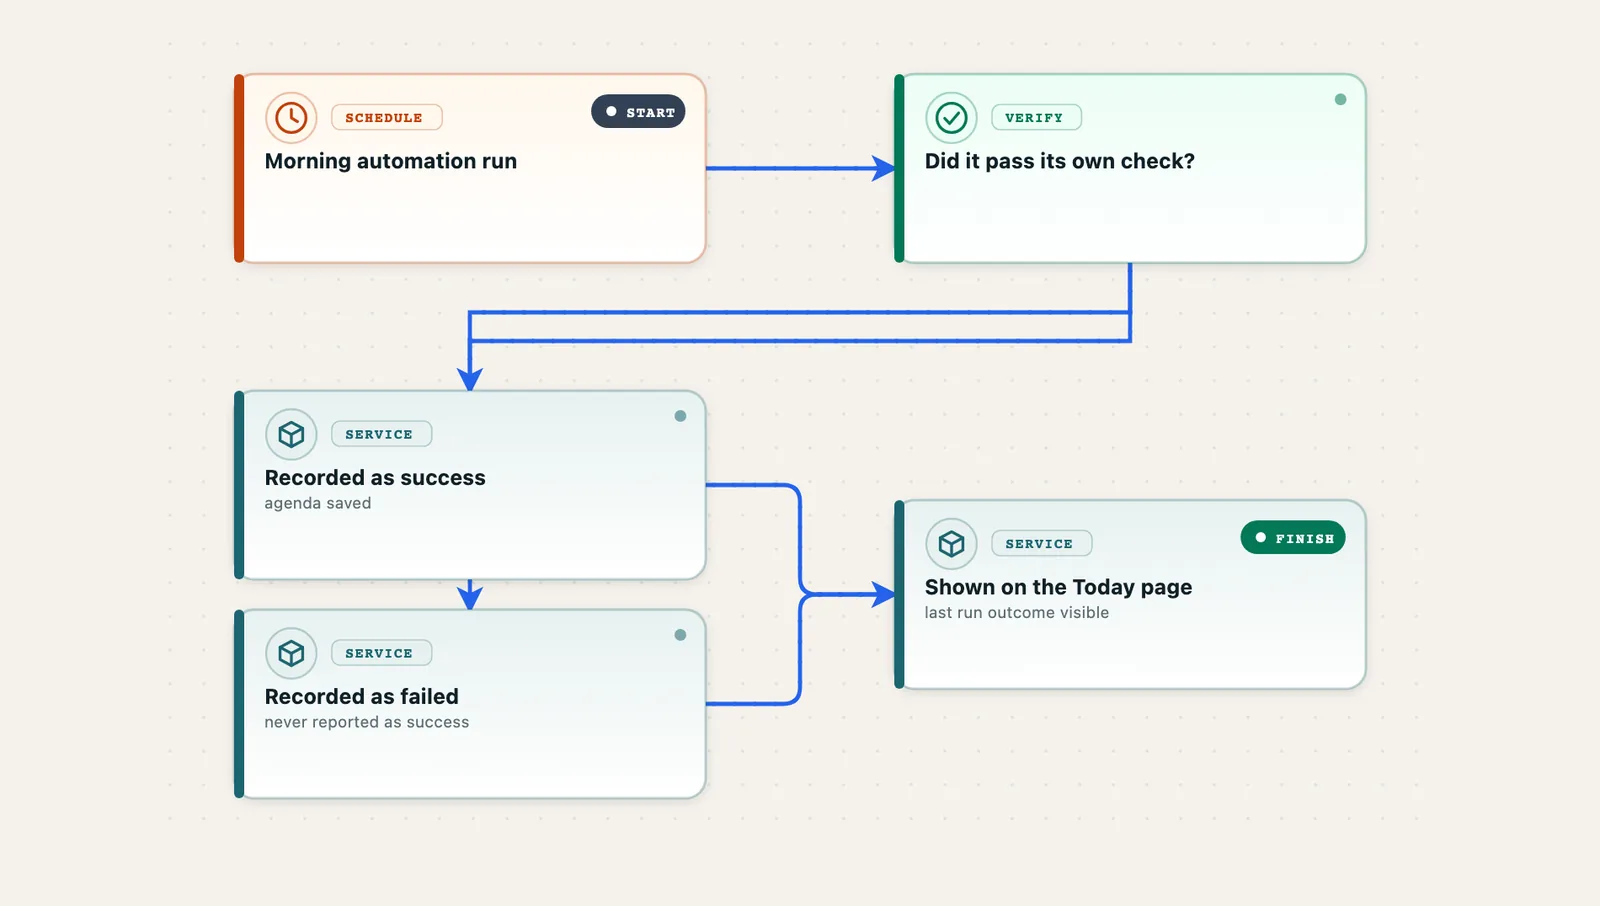Screen dimensions: 1600x906
Task: Click the cube icon on Recorded as failed
Action: [291, 654]
